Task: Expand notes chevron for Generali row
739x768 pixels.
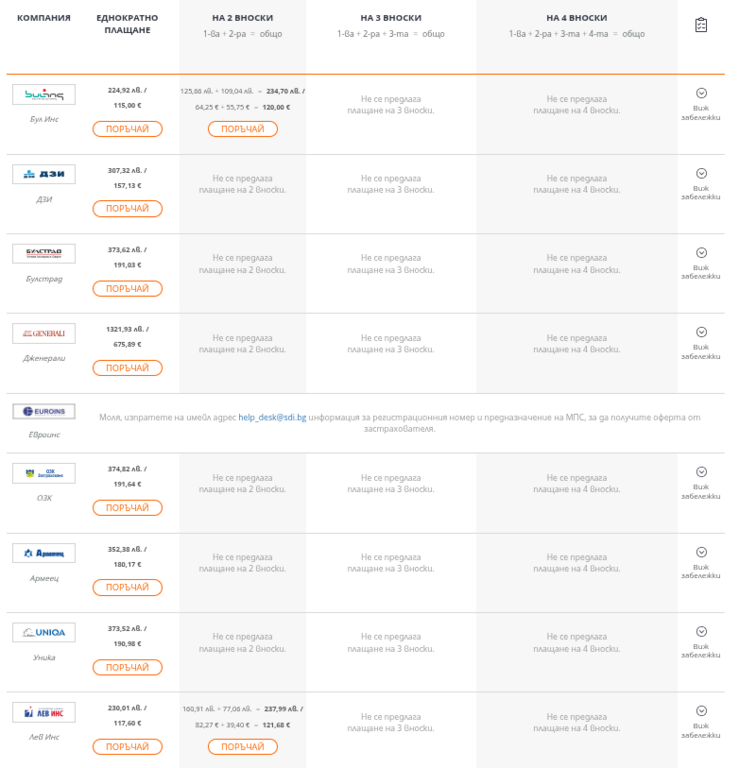Action: point(701,332)
